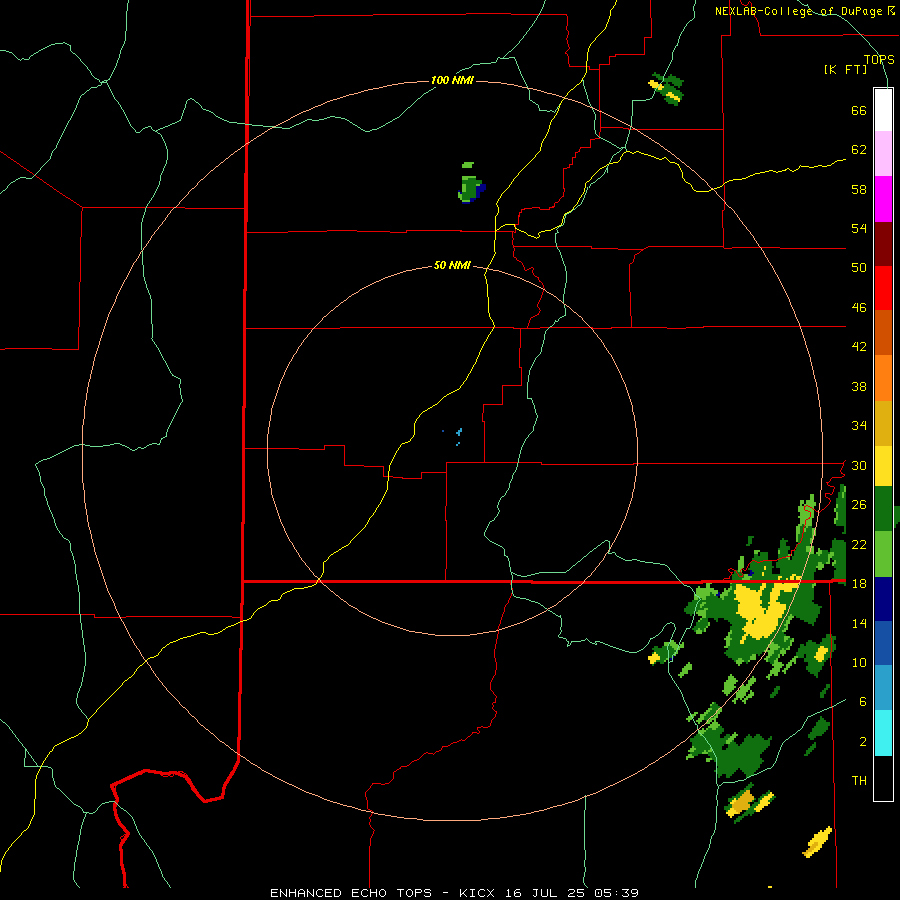The image size is (900, 900).
Task: Click the dark red swatch between 50 and 54
Action: (x=883, y=244)
